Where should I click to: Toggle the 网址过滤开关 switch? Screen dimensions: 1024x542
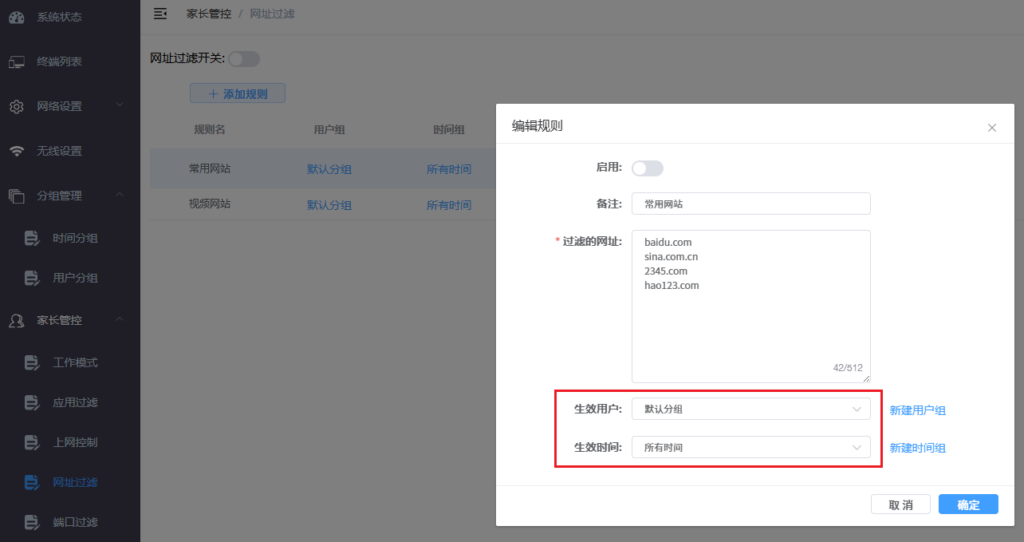tap(244, 59)
